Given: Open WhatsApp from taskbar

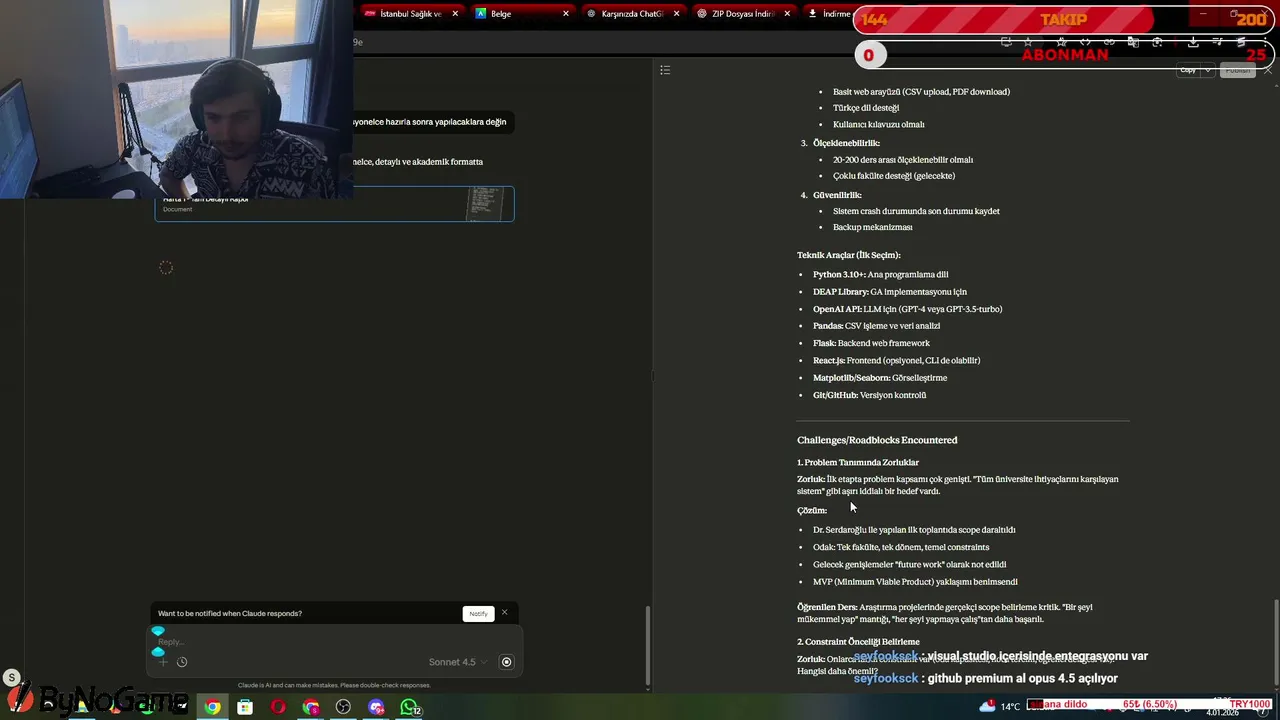Looking at the screenshot, I should (409, 707).
